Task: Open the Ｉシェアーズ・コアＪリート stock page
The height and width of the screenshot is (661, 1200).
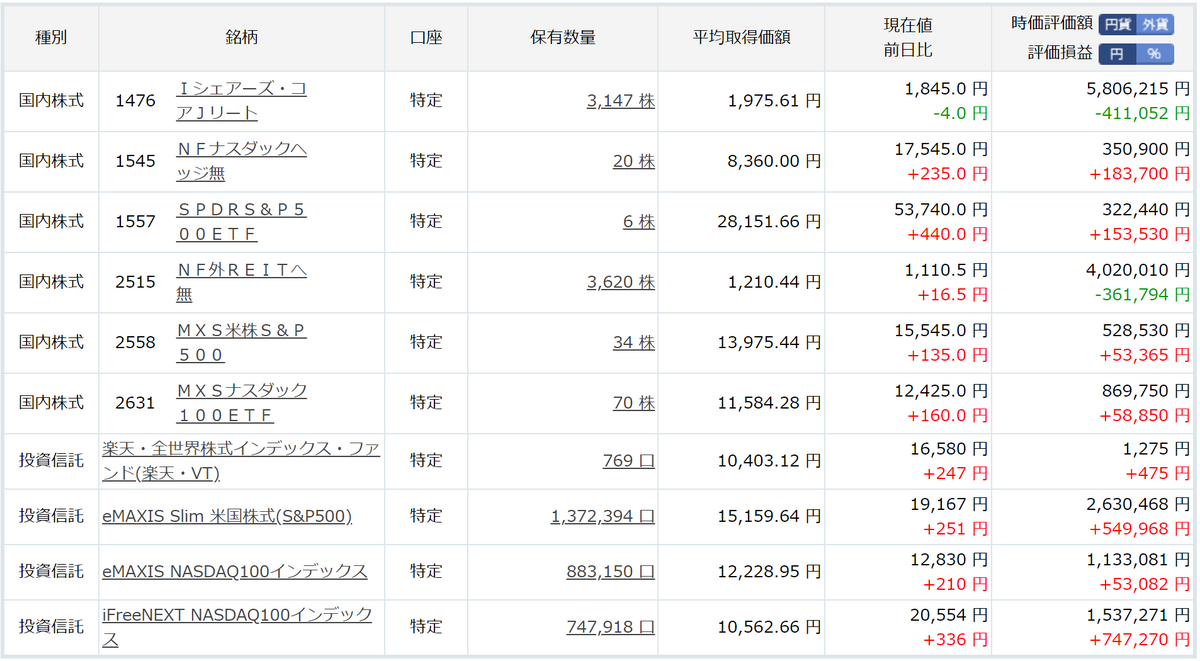Action: pyautogui.click(x=241, y=101)
